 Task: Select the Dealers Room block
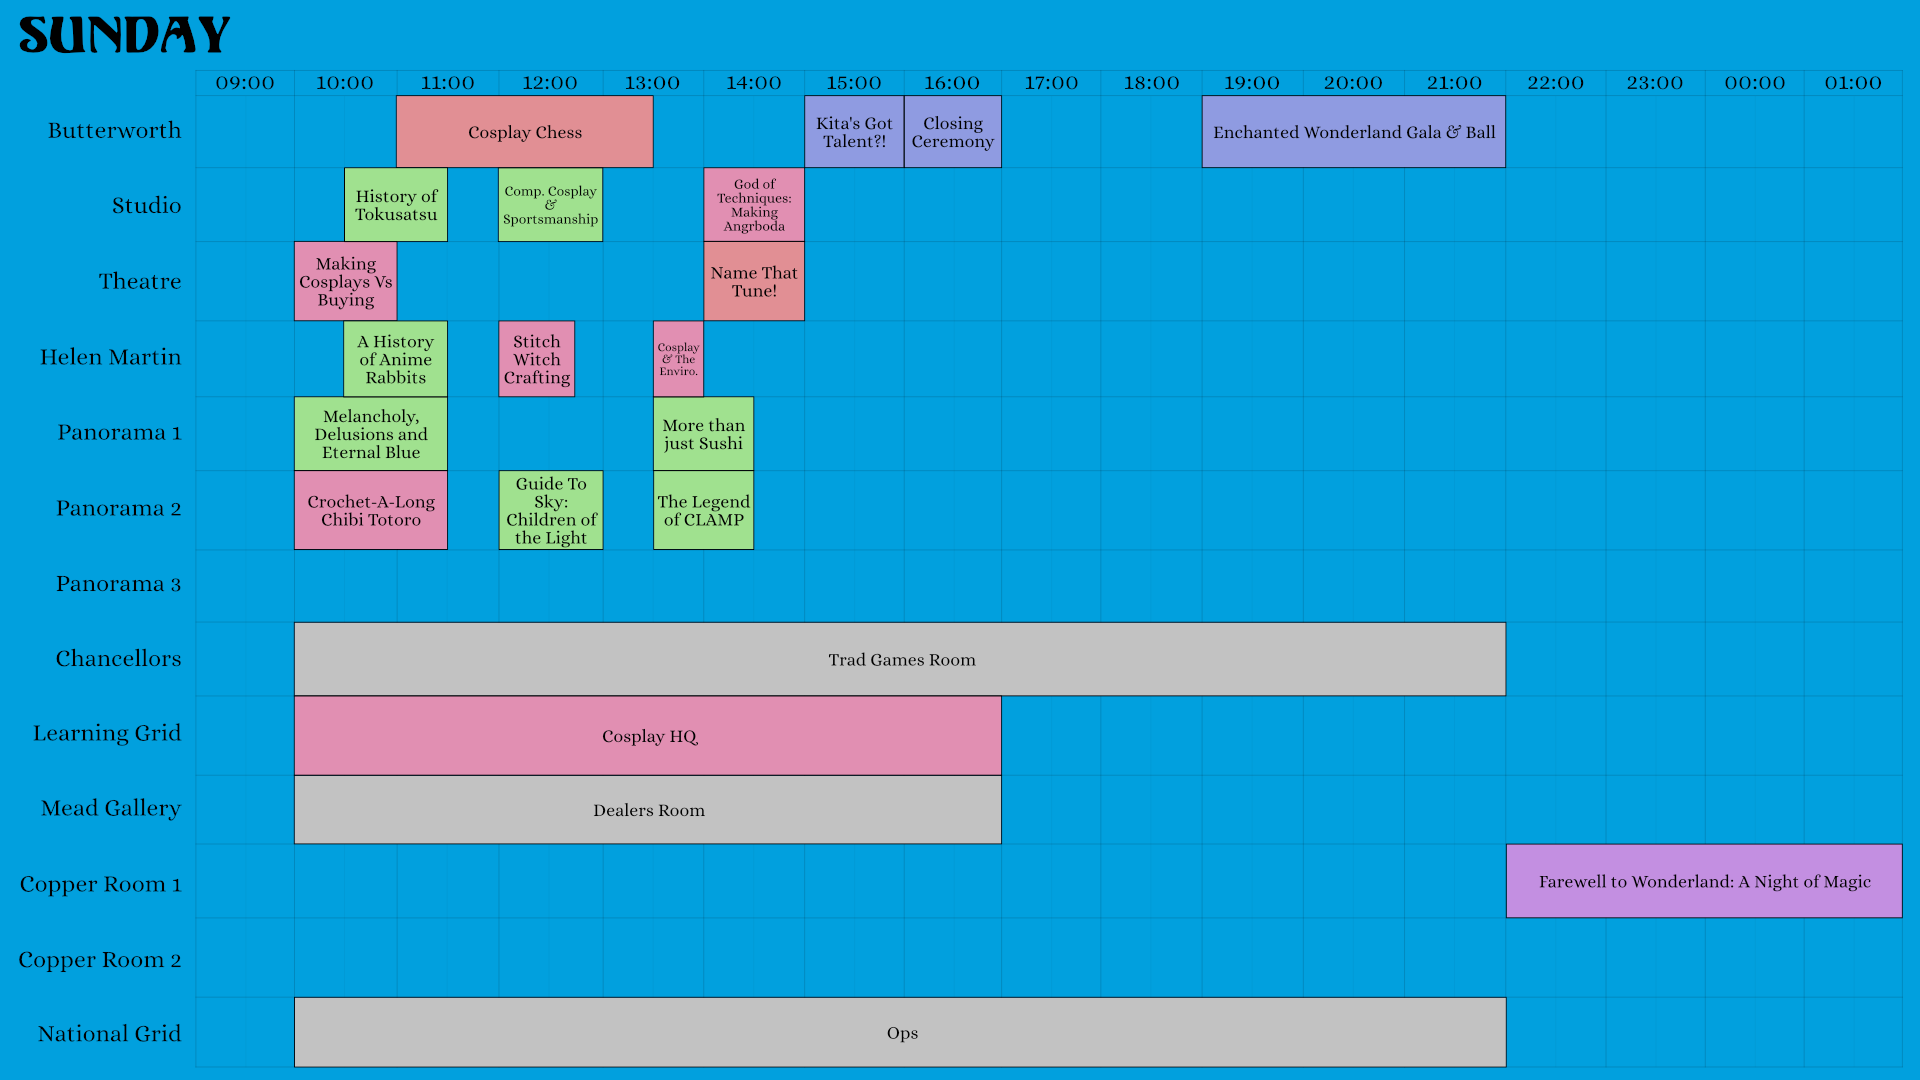coord(648,810)
